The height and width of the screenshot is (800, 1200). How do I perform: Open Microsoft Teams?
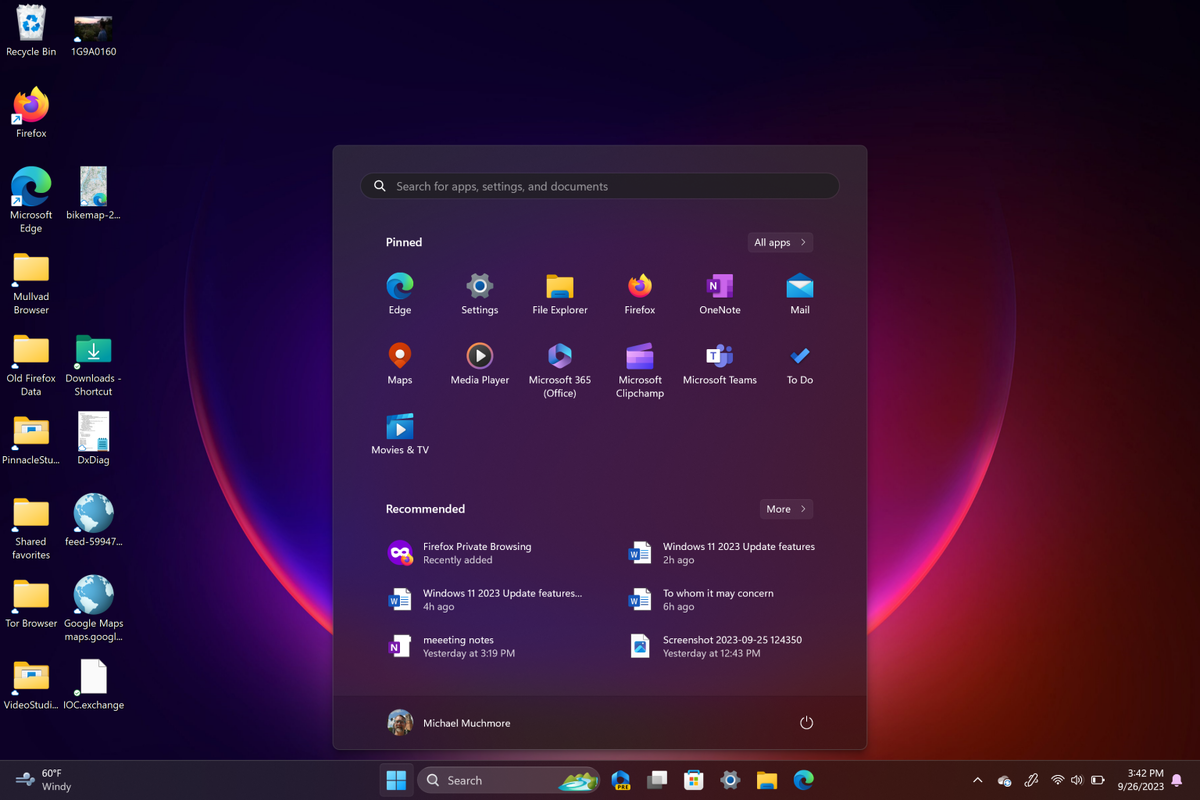(720, 364)
